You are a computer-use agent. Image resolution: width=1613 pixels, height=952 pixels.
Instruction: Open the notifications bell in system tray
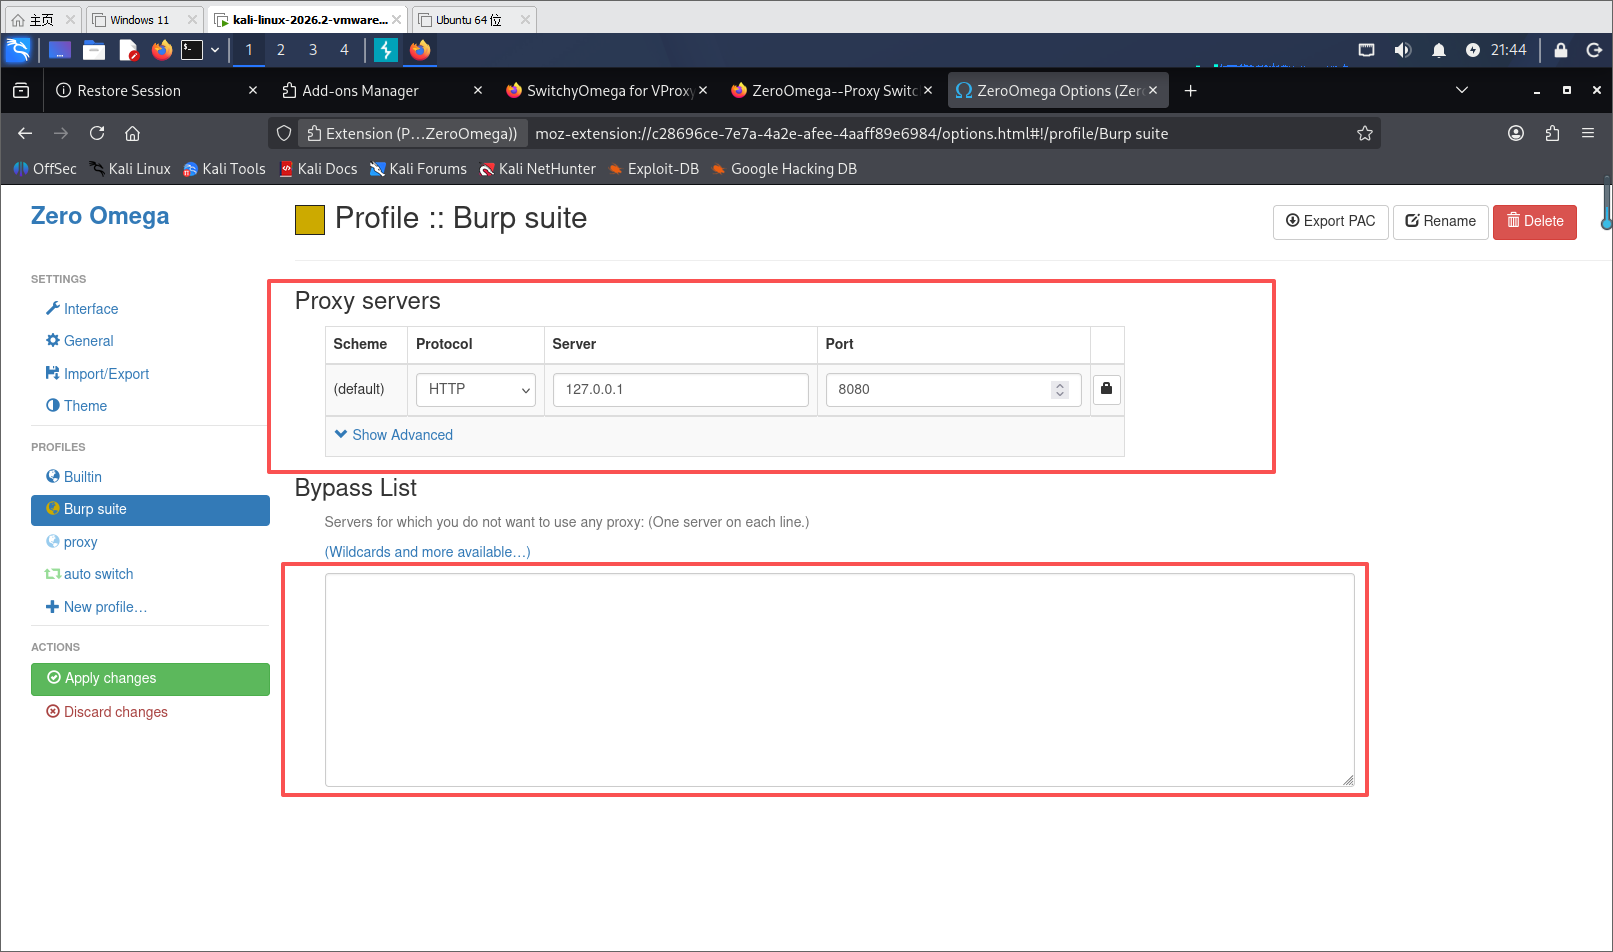pyautogui.click(x=1439, y=50)
